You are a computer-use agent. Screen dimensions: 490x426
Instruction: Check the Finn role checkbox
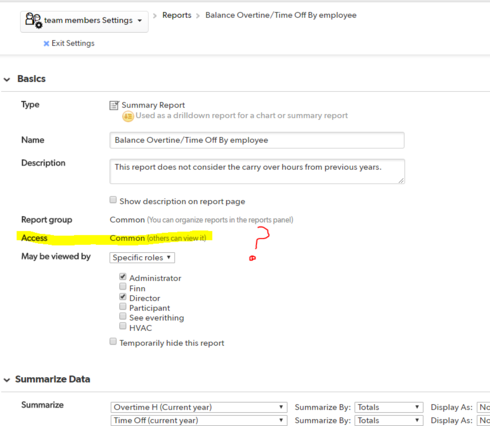pos(123,286)
